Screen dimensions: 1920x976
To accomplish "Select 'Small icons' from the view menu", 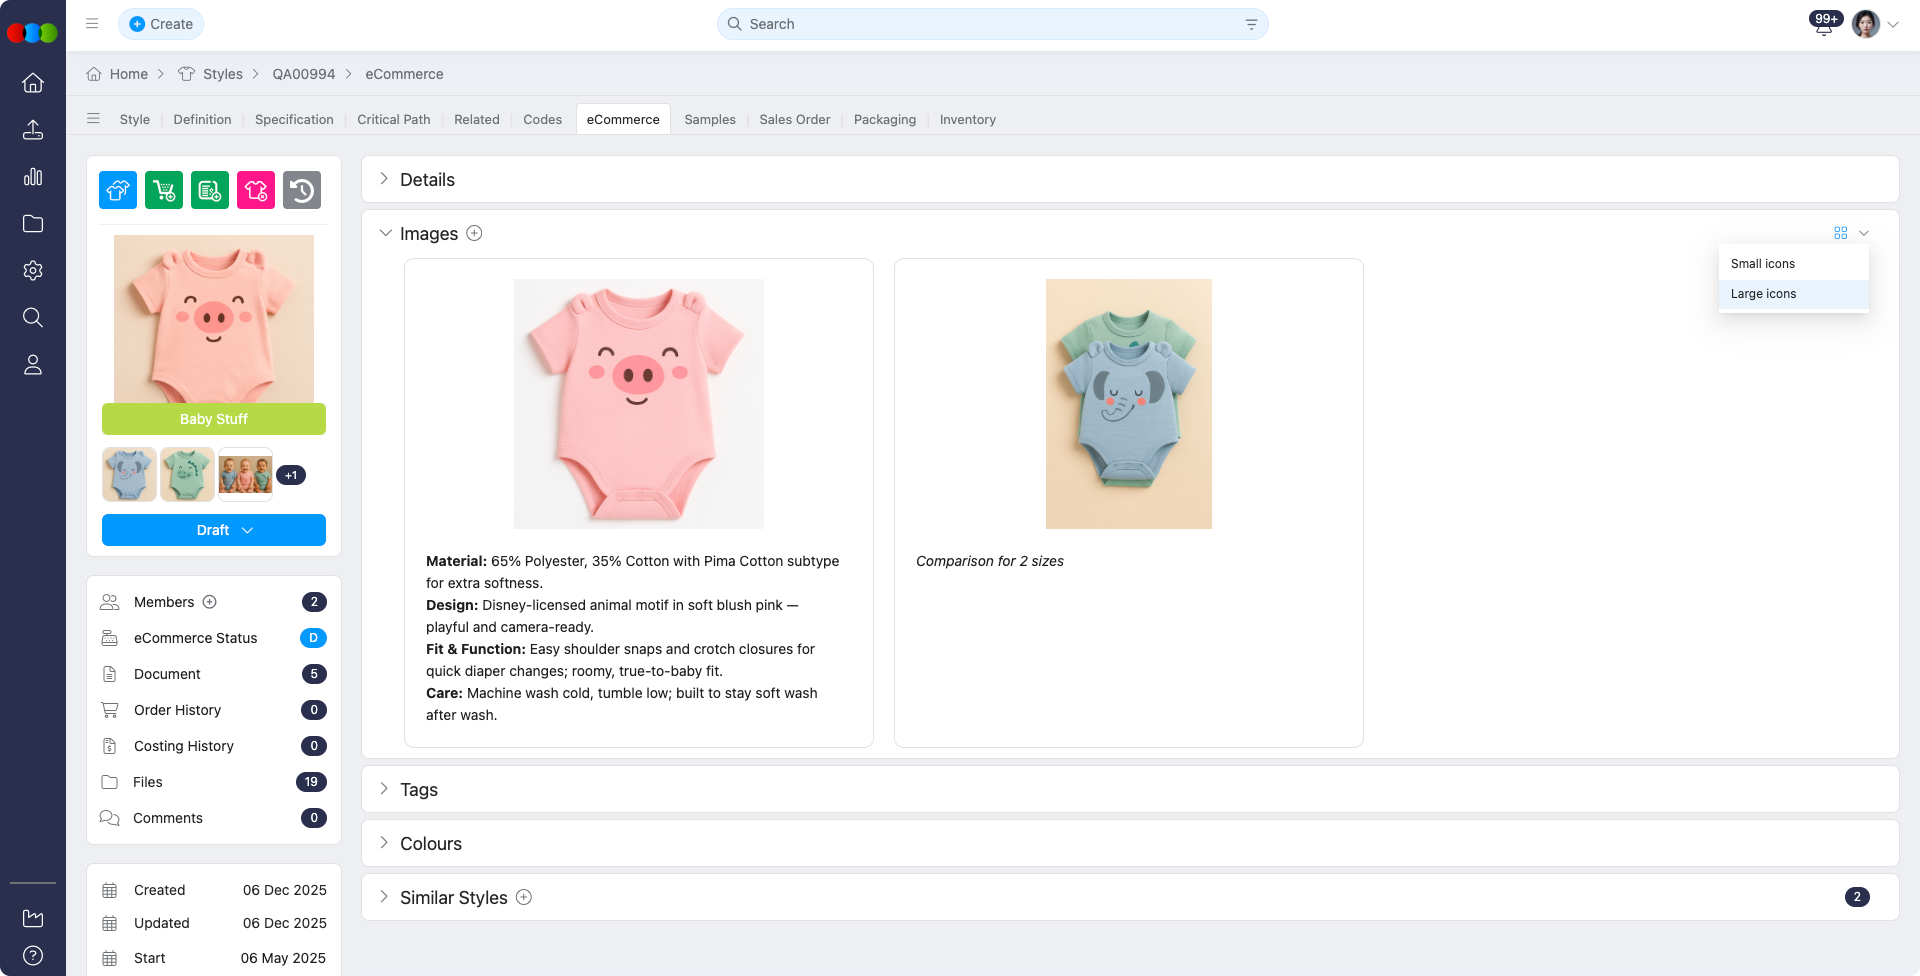I will [x=1764, y=263].
